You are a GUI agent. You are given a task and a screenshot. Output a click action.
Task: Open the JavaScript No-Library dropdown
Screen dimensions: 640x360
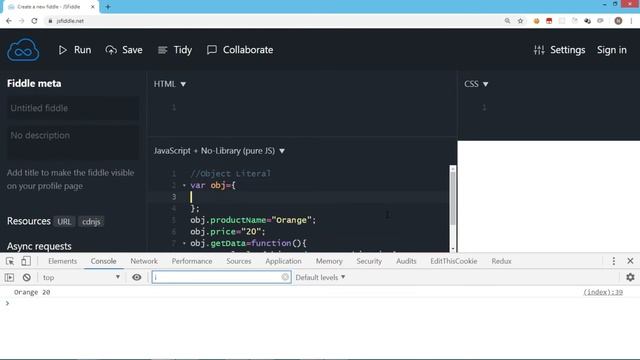click(219, 151)
